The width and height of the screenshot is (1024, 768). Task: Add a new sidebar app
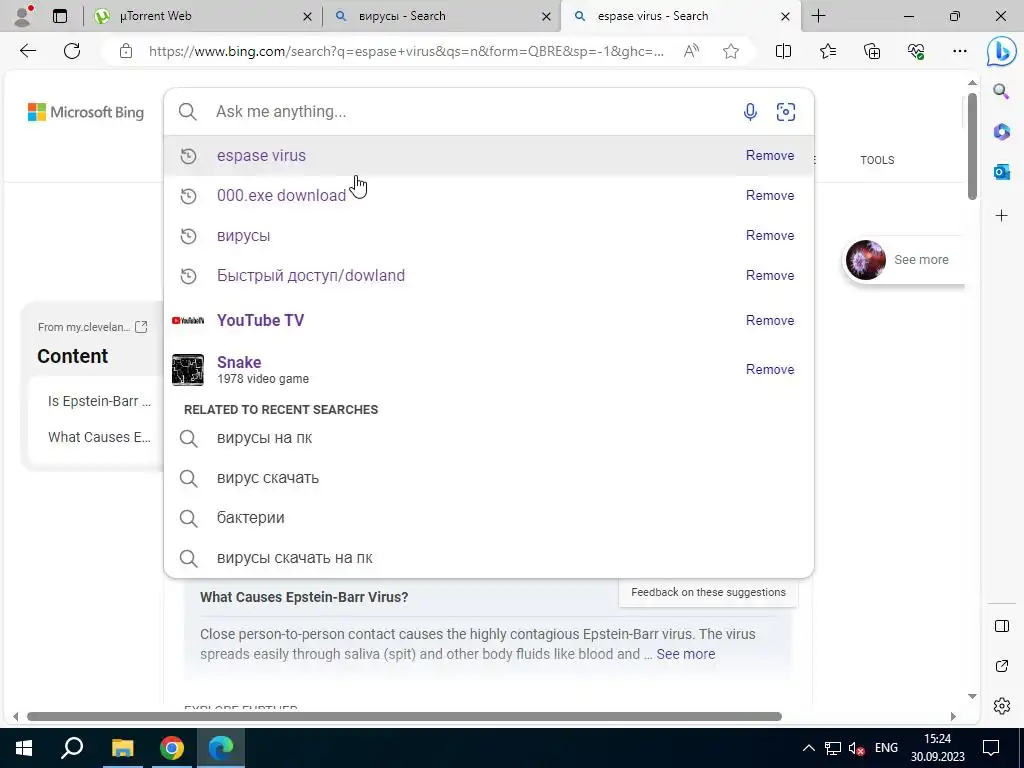[1001, 216]
